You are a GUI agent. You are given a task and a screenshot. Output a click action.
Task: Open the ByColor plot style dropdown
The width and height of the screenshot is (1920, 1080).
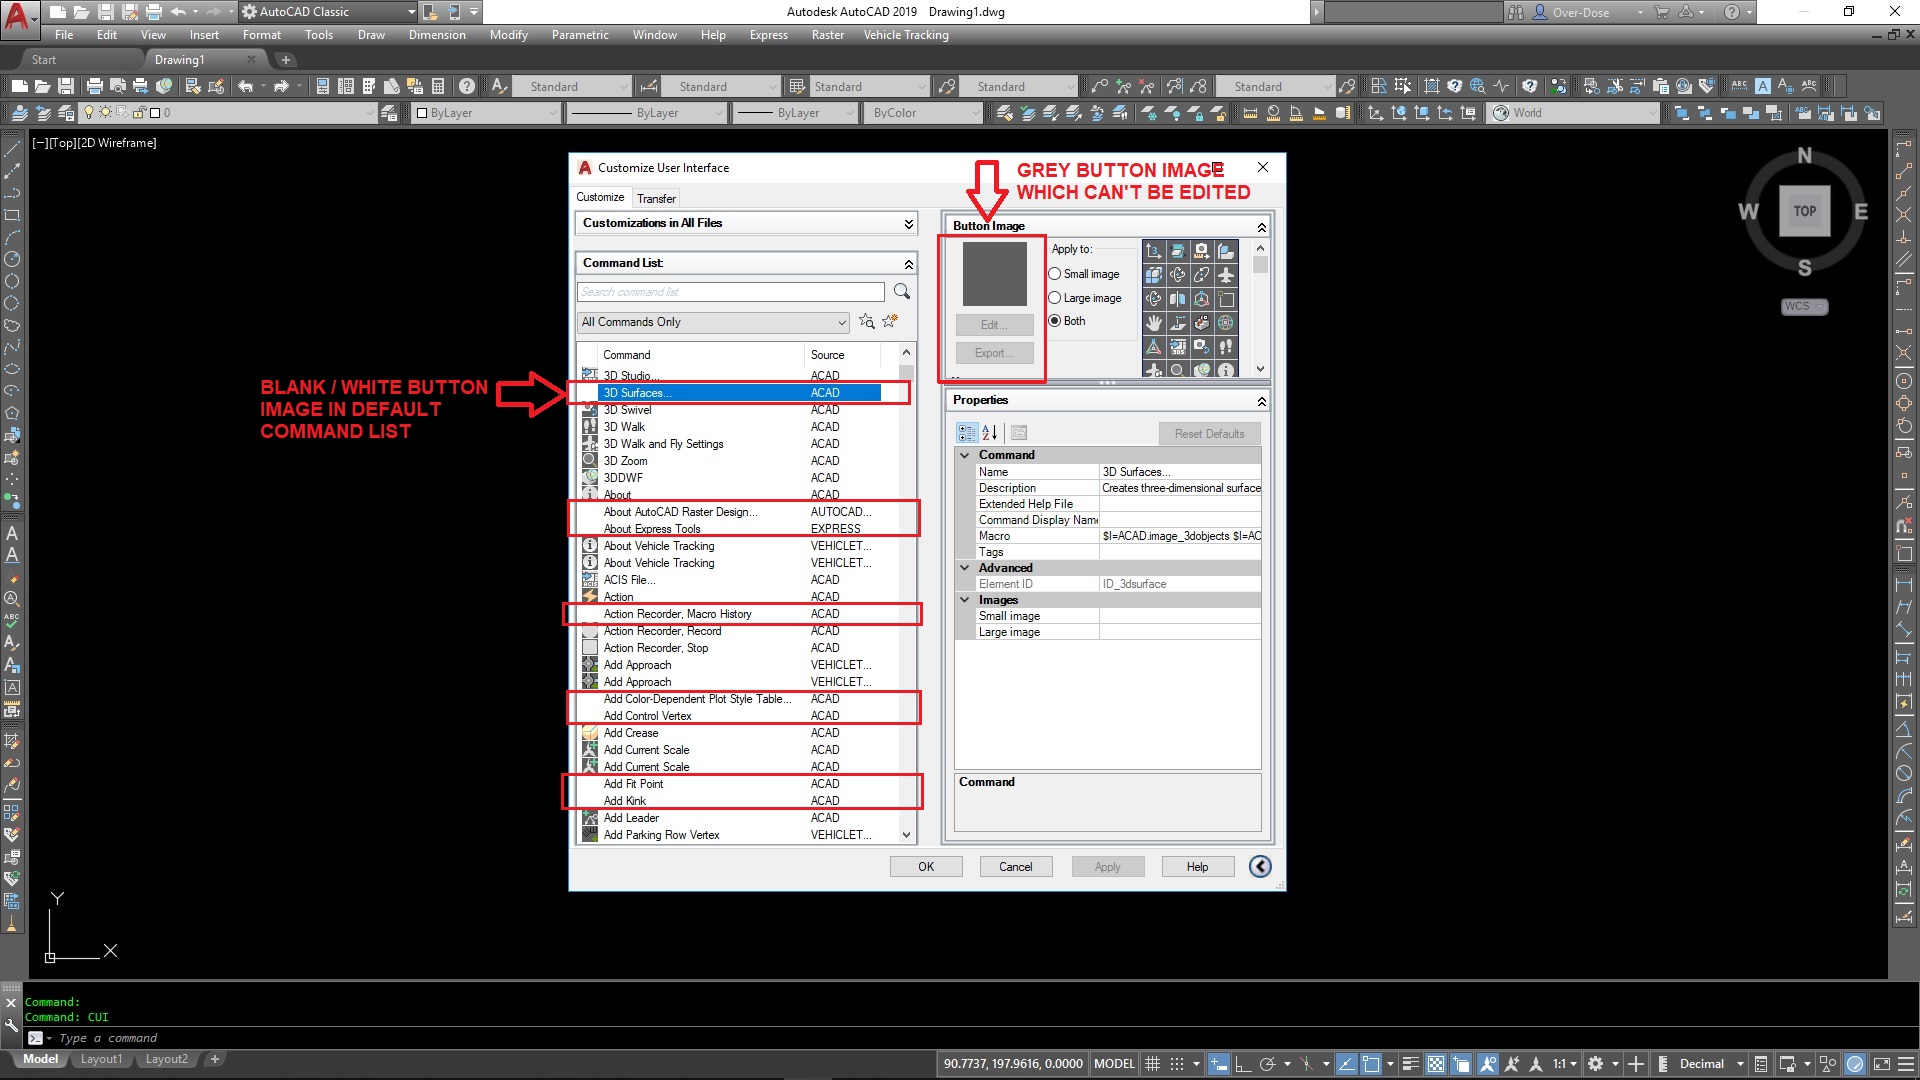[925, 113]
